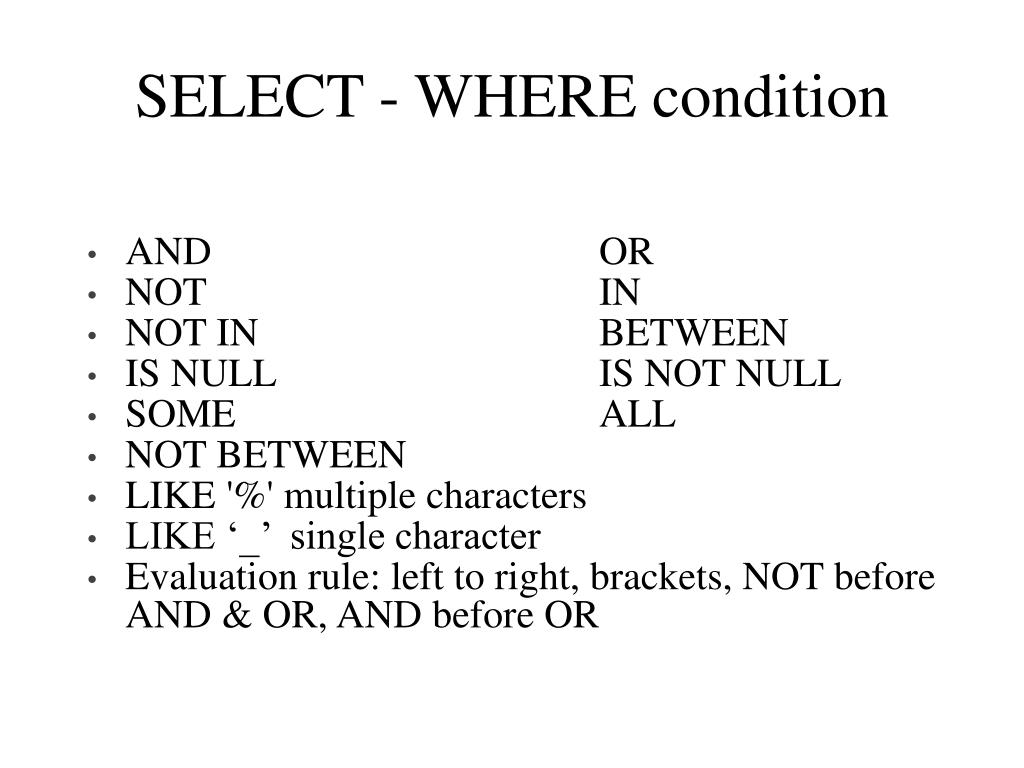Click the slide title SELECT - WHERE condition

coord(512,97)
